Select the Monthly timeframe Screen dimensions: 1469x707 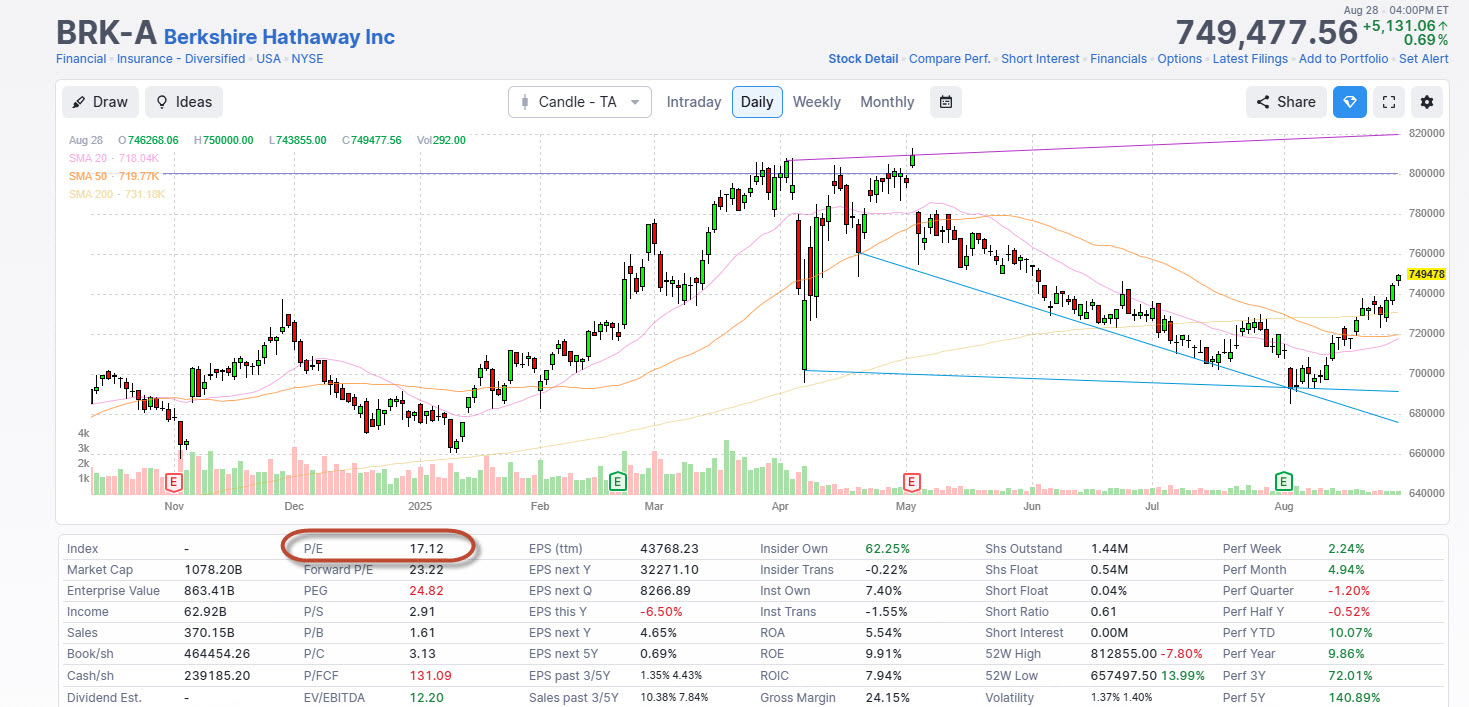coord(887,102)
